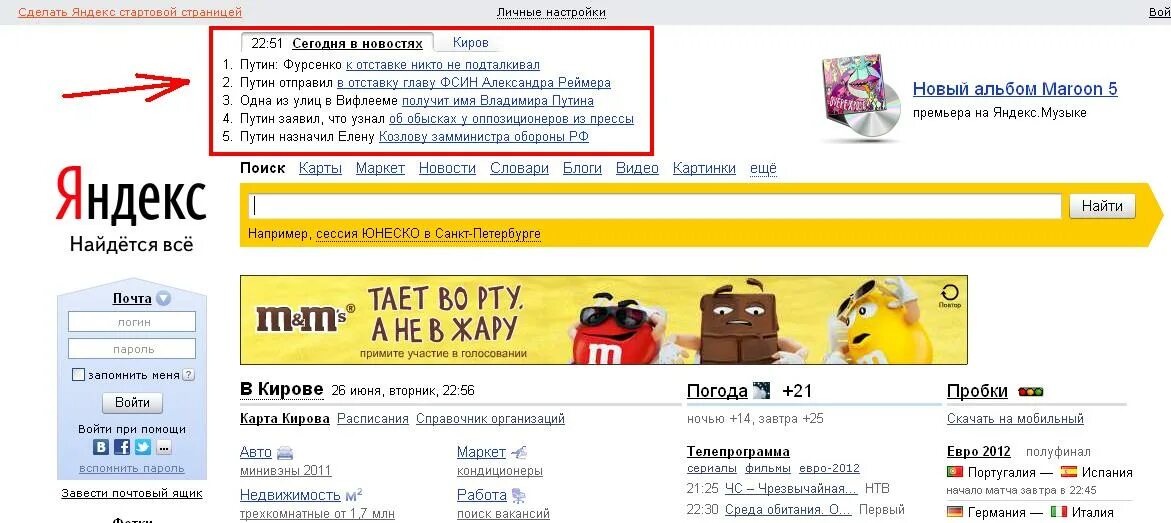
Task: Click the Найти search button
Action: point(1102,206)
